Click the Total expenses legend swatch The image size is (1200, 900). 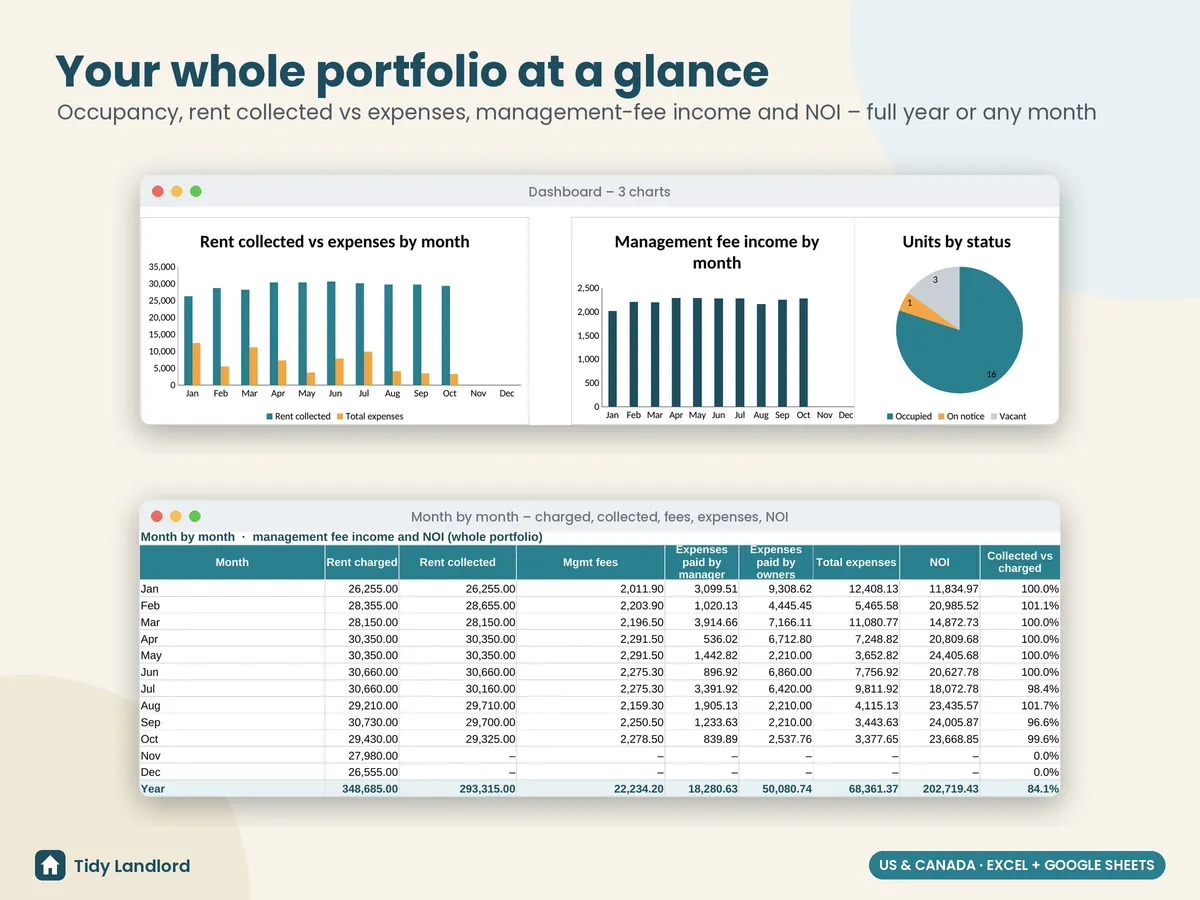(339, 416)
